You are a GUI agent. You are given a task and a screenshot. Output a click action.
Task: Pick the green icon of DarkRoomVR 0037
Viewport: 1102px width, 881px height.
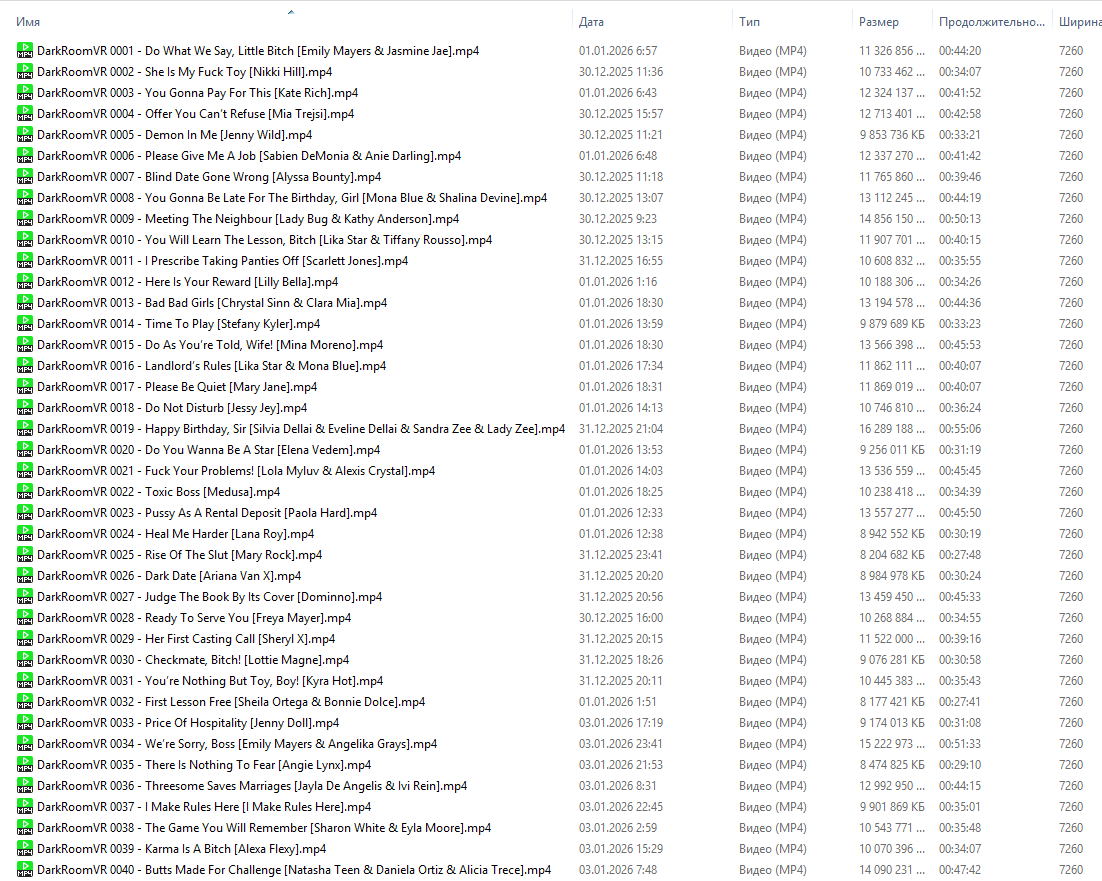point(25,807)
